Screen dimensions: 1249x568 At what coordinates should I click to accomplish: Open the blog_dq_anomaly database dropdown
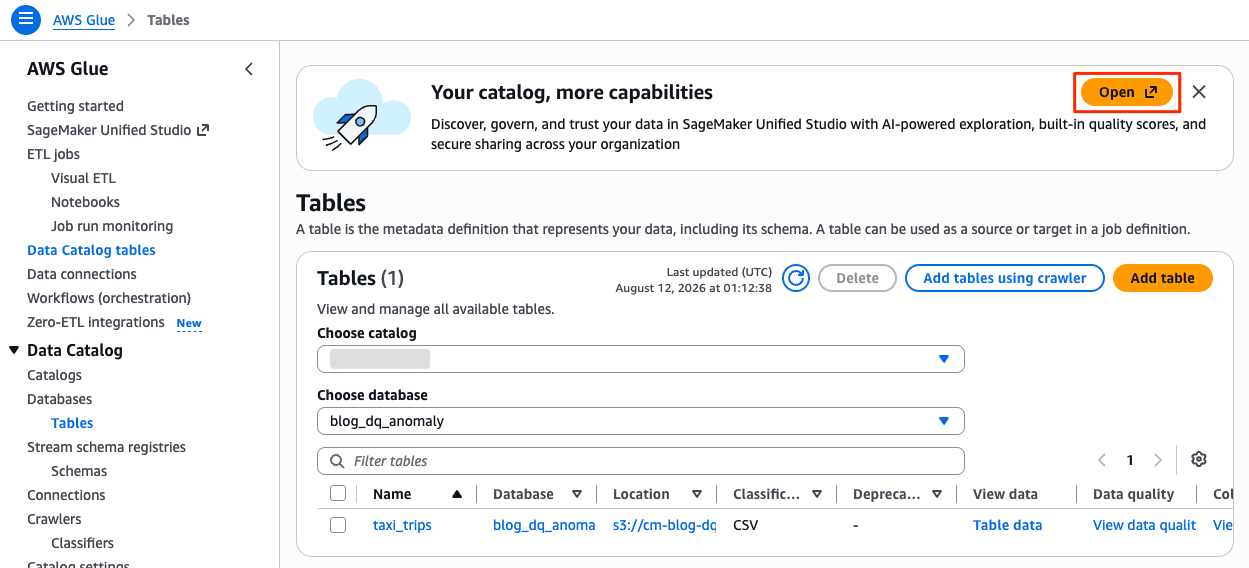[641, 421]
